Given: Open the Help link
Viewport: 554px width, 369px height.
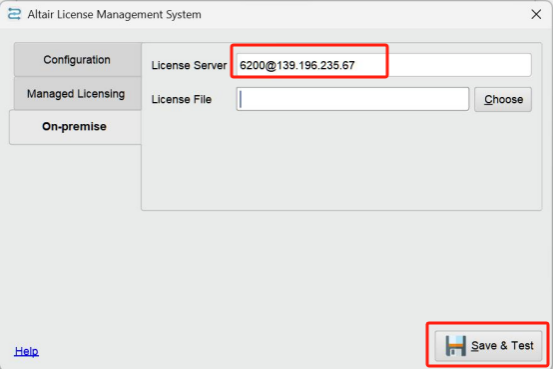Looking at the screenshot, I should pos(26,351).
